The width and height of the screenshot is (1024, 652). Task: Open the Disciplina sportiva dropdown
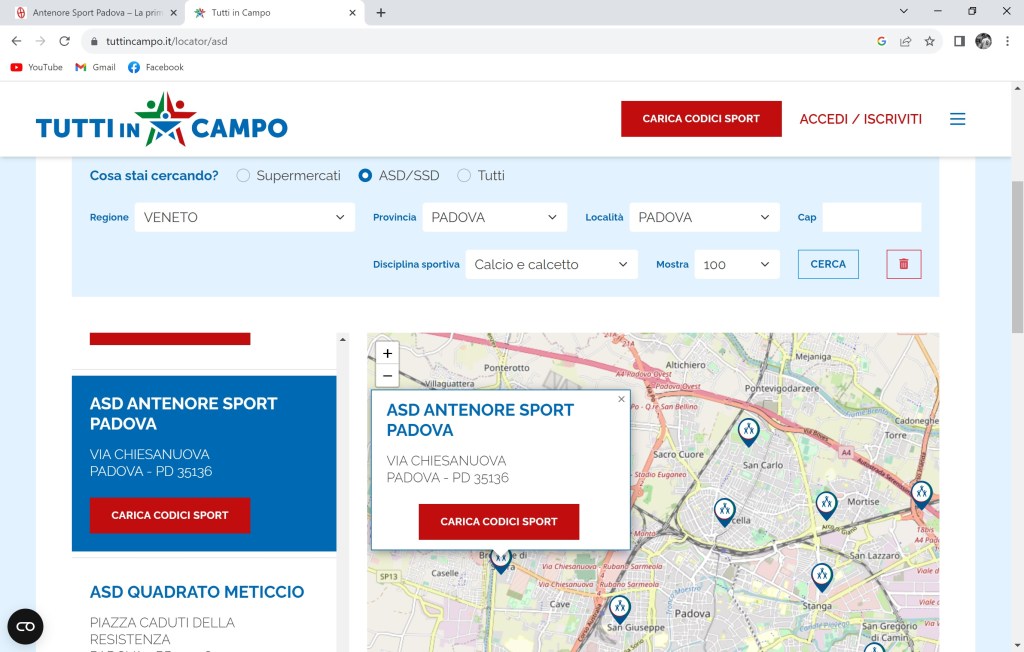[x=551, y=265]
